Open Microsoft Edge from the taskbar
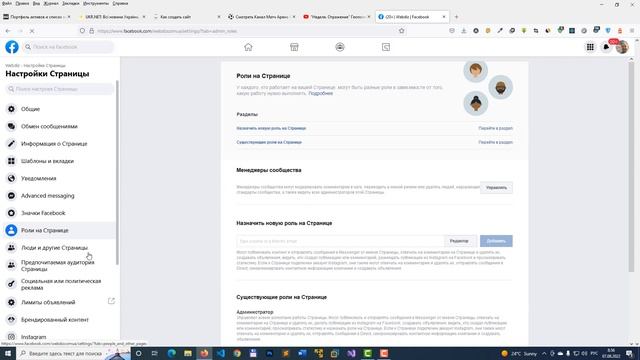 171,353
